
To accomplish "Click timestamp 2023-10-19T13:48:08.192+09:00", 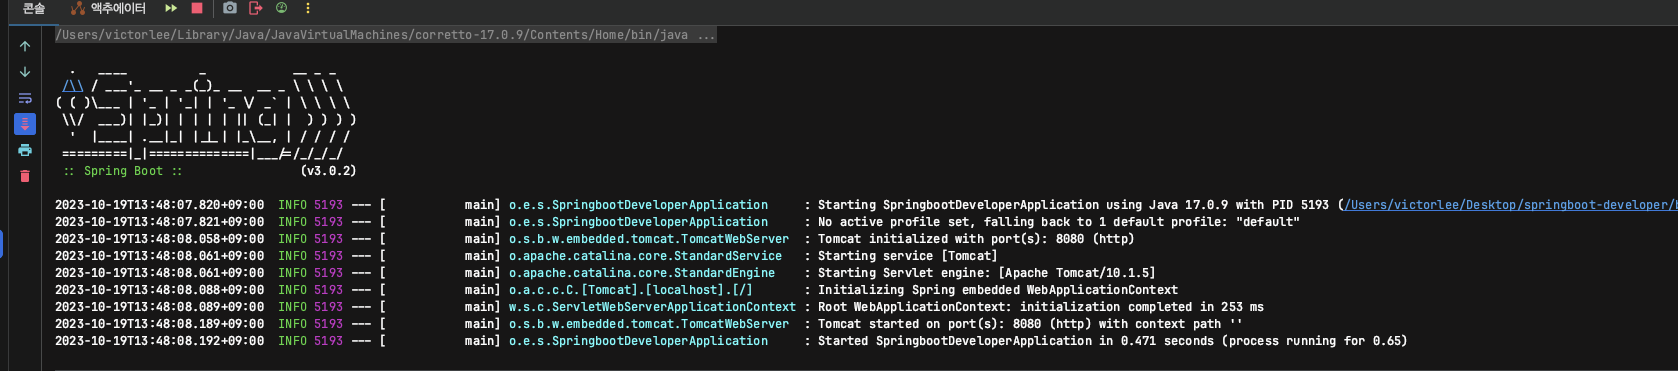I will tap(160, 341).
